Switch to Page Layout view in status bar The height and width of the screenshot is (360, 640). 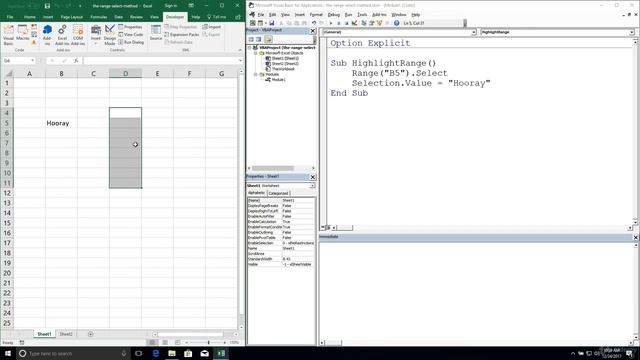tap(165, 342)
